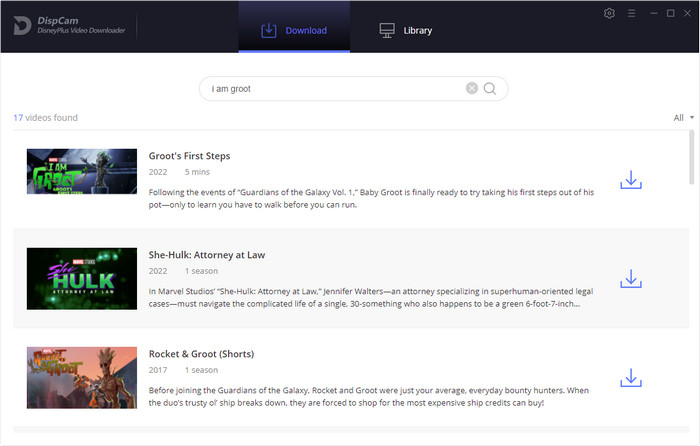Viewport: 700px width, 446px height.
Task: Open the hamburger menu icon
Action: click(x=631, y=13)
